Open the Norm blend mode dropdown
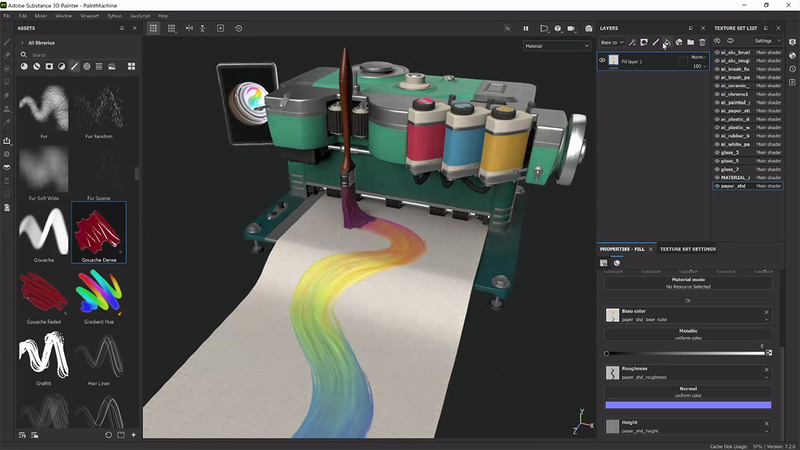Image resolution: width=800 pixels, height=450 pixels. coord(698,57)
